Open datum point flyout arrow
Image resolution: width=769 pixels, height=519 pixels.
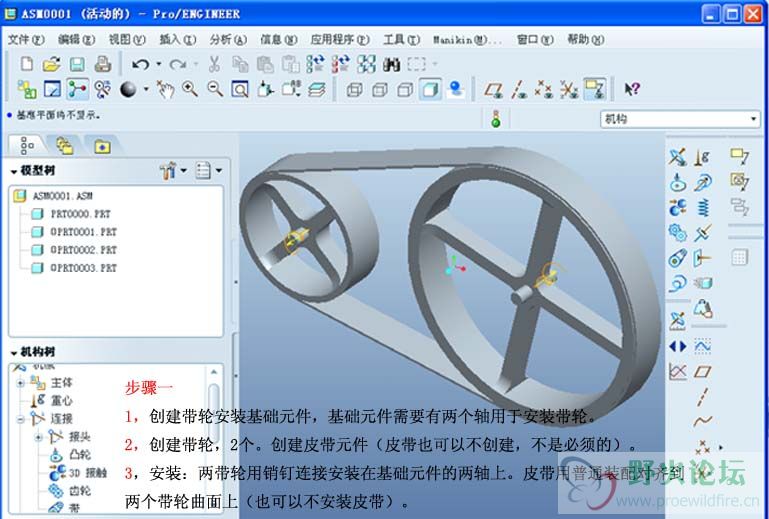(x=720, y=447)
